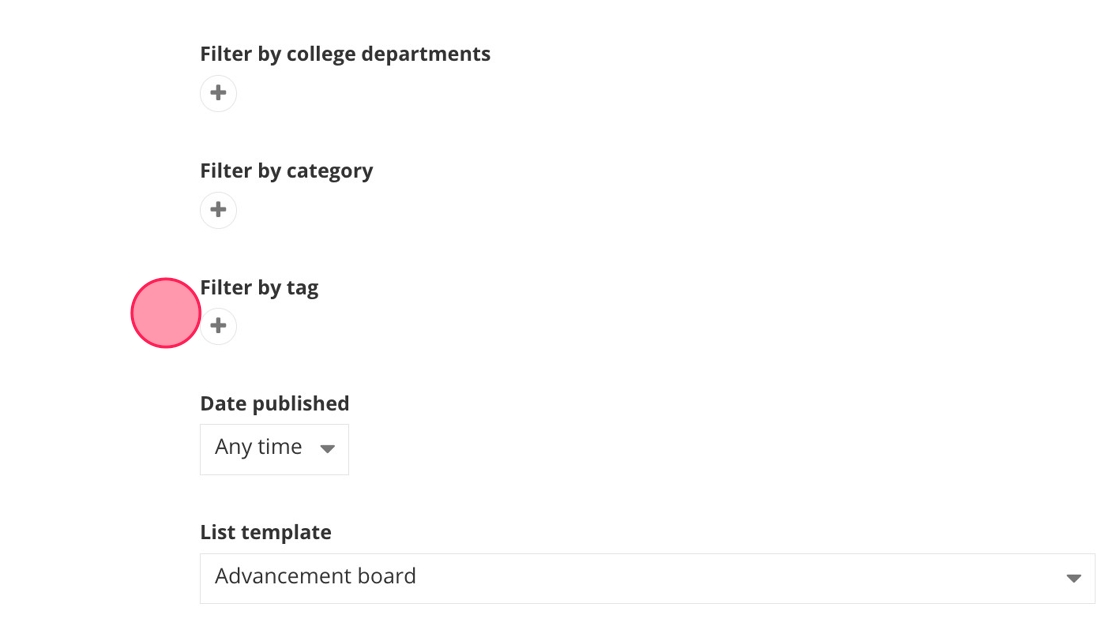Image resolution: width=1120 pixels, height=626 pixels.
Task: Expand the List template dropdown
Action: pos(647,578)
